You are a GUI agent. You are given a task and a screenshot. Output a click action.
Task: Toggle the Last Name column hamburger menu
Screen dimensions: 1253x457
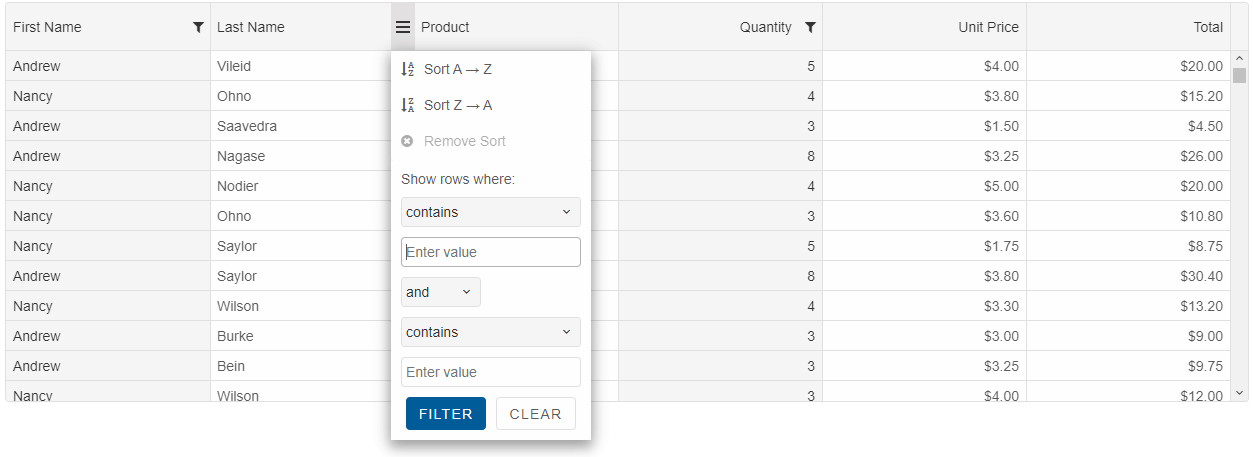pyautogui.click(x=403, y=28)
